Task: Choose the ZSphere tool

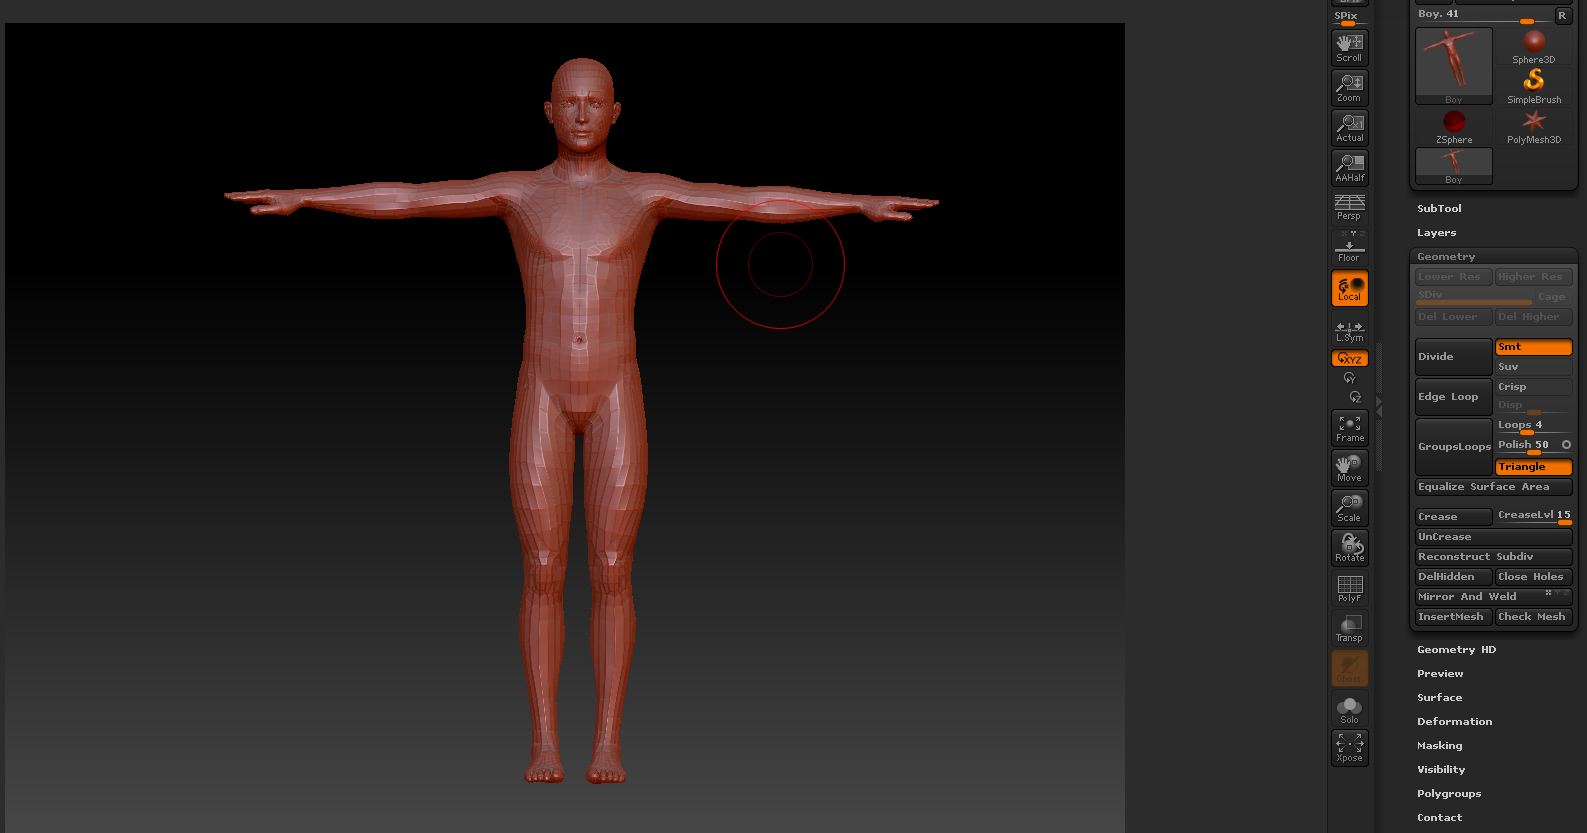Action: click(x=1454, y=126)
